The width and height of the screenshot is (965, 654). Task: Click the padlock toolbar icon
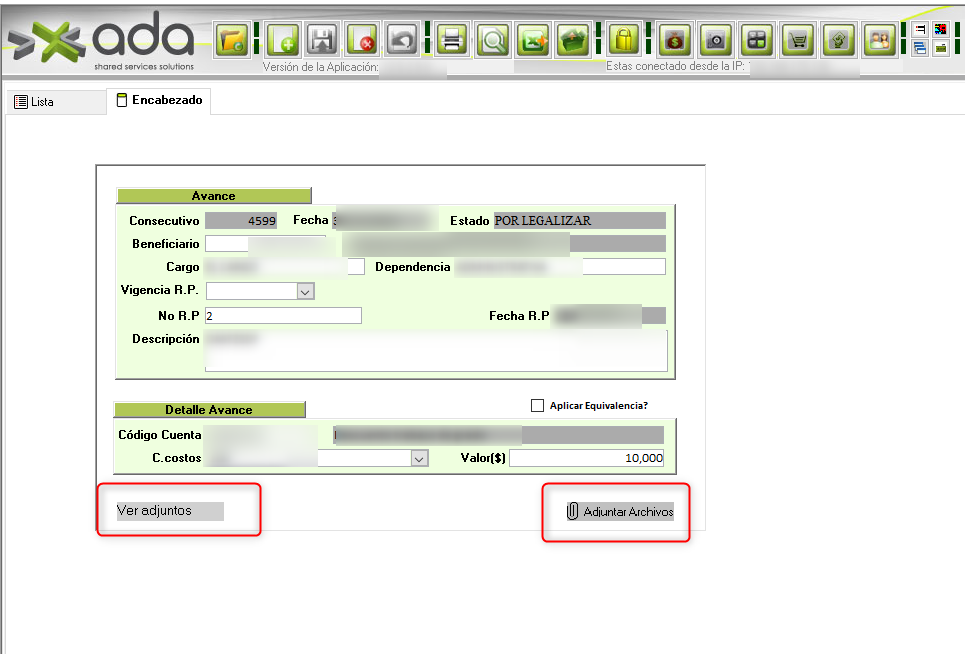point(624,40)
